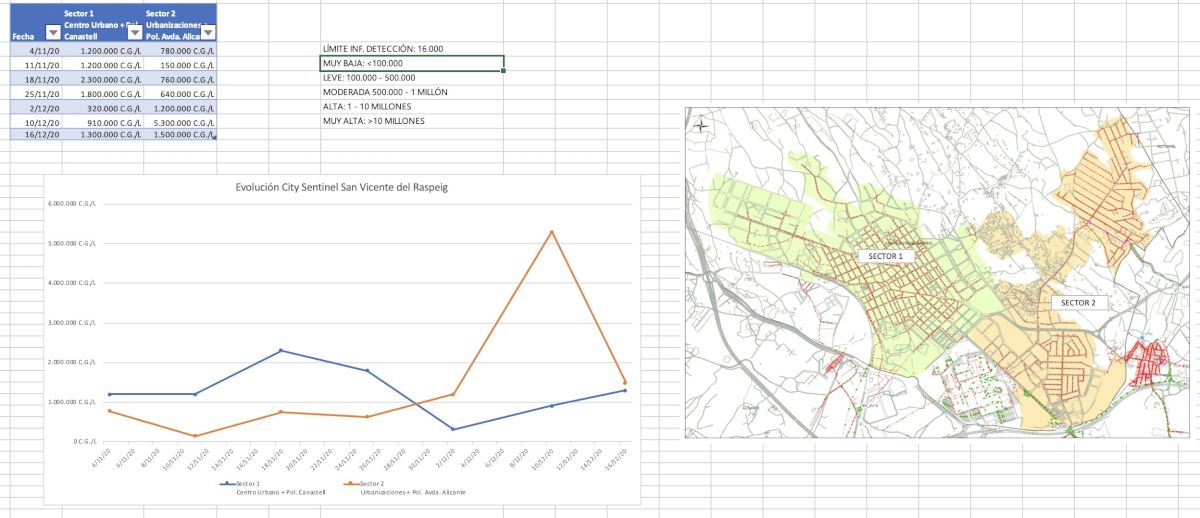The height and width of the screenshot is (518, 1200).
Task: Select the MUY BAJA: <100.000 cell
Action: (412, 63)
